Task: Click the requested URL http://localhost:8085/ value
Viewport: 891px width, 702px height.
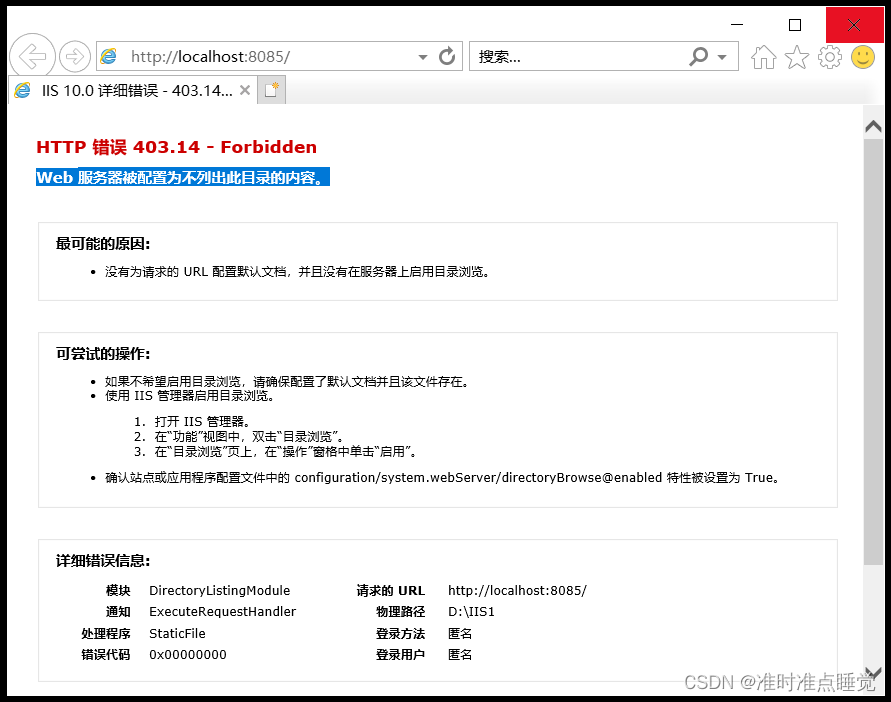Action: point(517,591)
